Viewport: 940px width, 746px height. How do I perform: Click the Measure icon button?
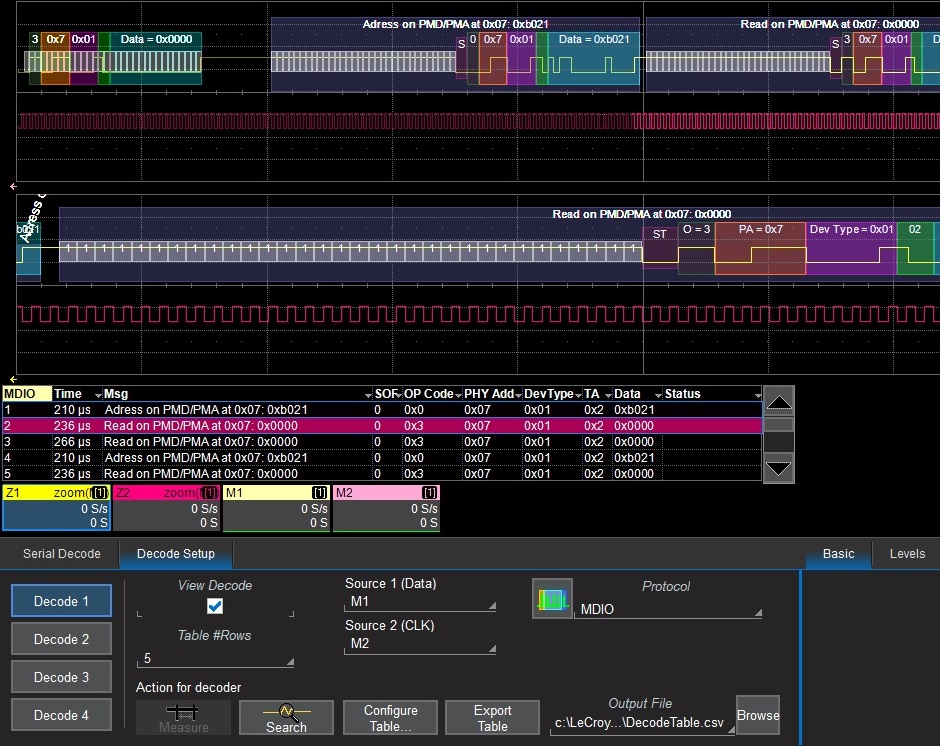[x=183, y=716]
